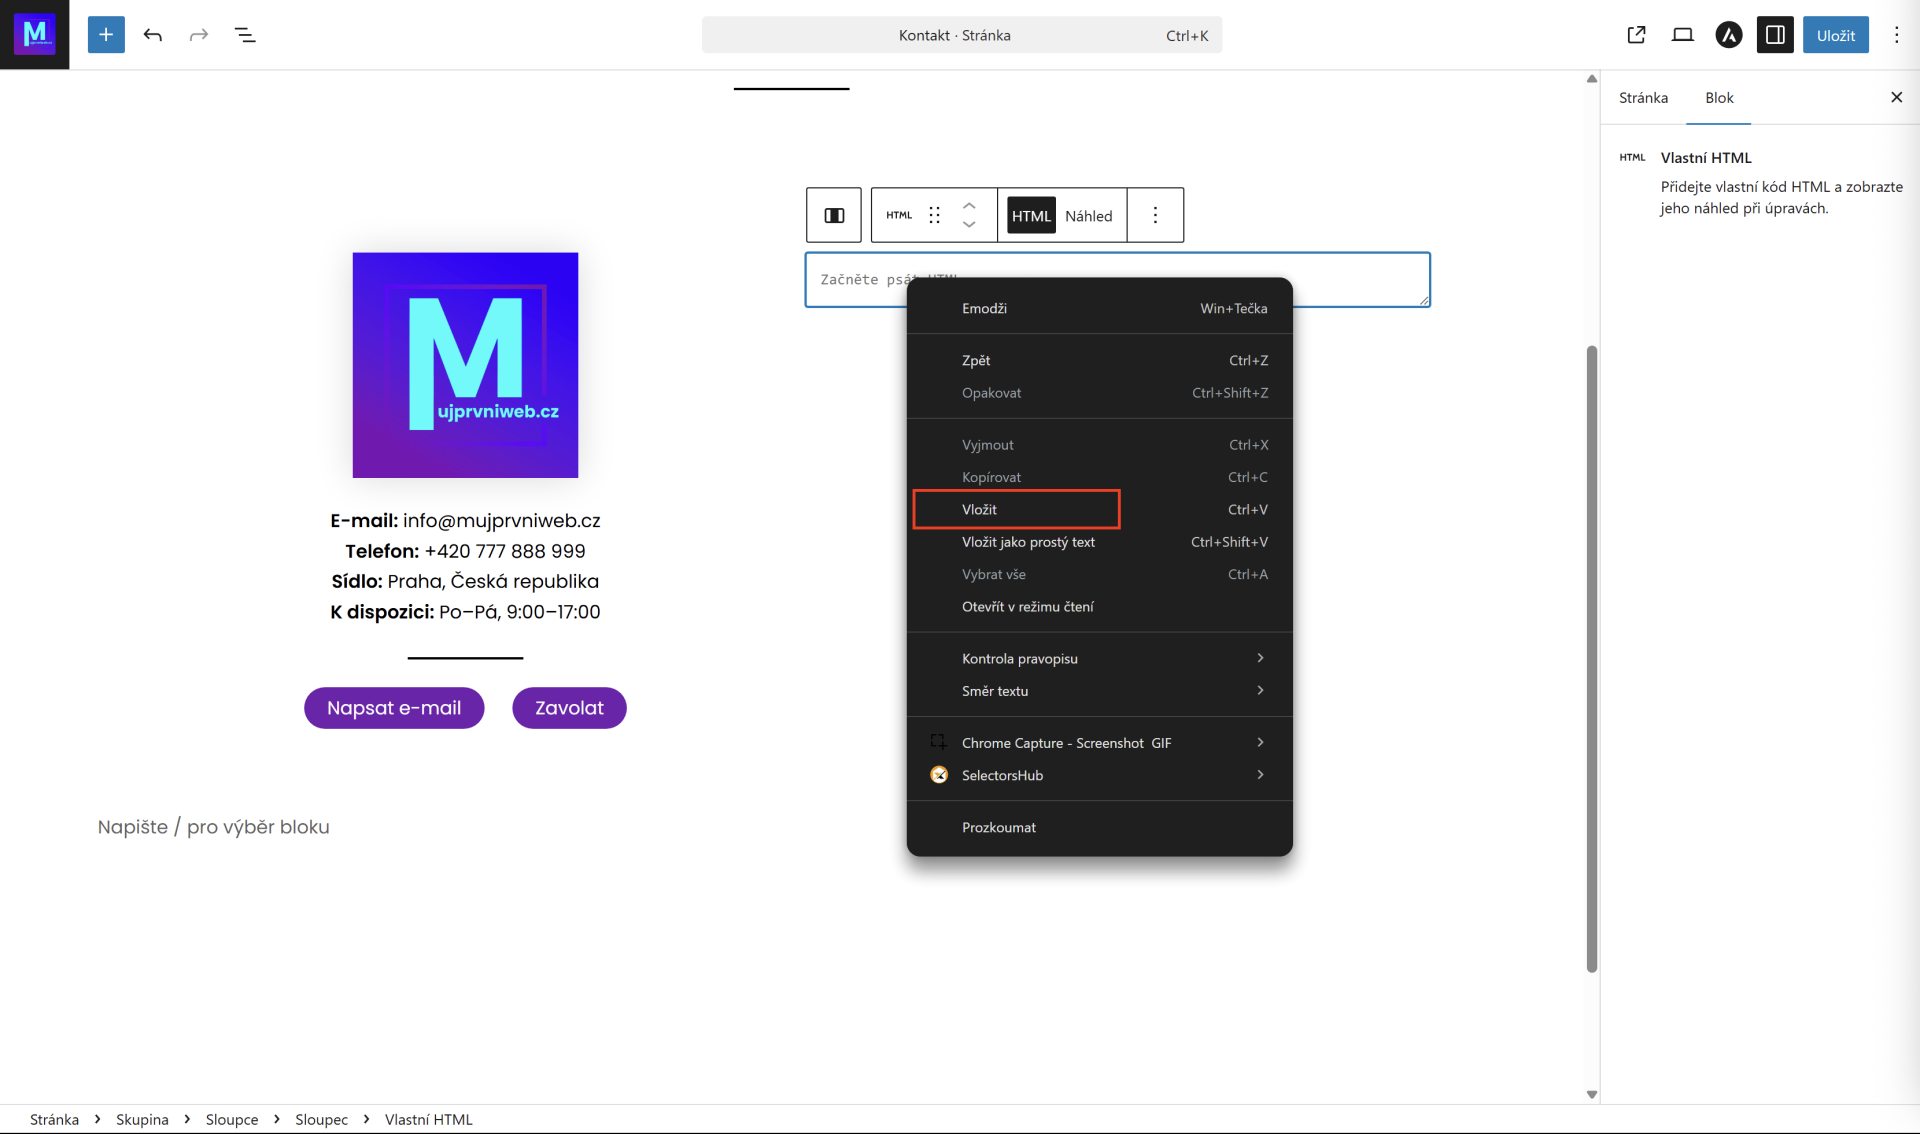Click the block inserter plus icon
This screenshot has width=1920, height=1134.
tap(106, 35)
